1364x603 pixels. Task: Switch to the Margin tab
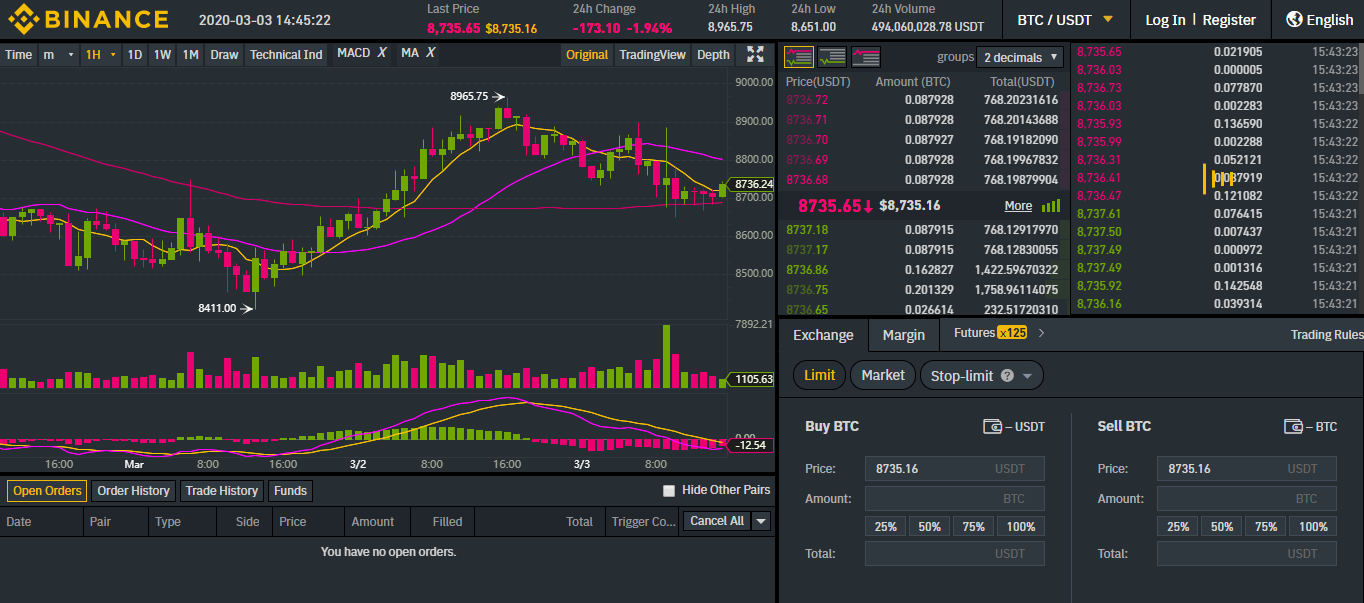click(x=904, y=335)
